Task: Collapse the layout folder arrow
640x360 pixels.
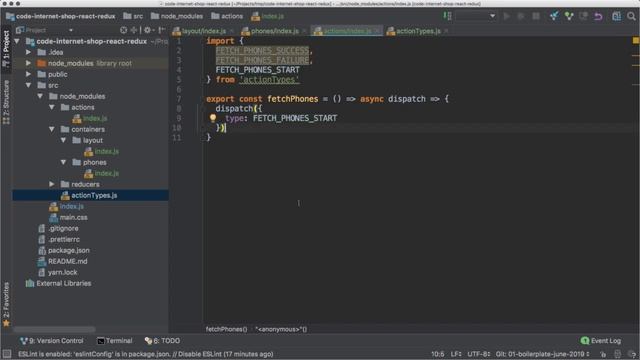Action: pyautogui.click(x=63, y=140)
